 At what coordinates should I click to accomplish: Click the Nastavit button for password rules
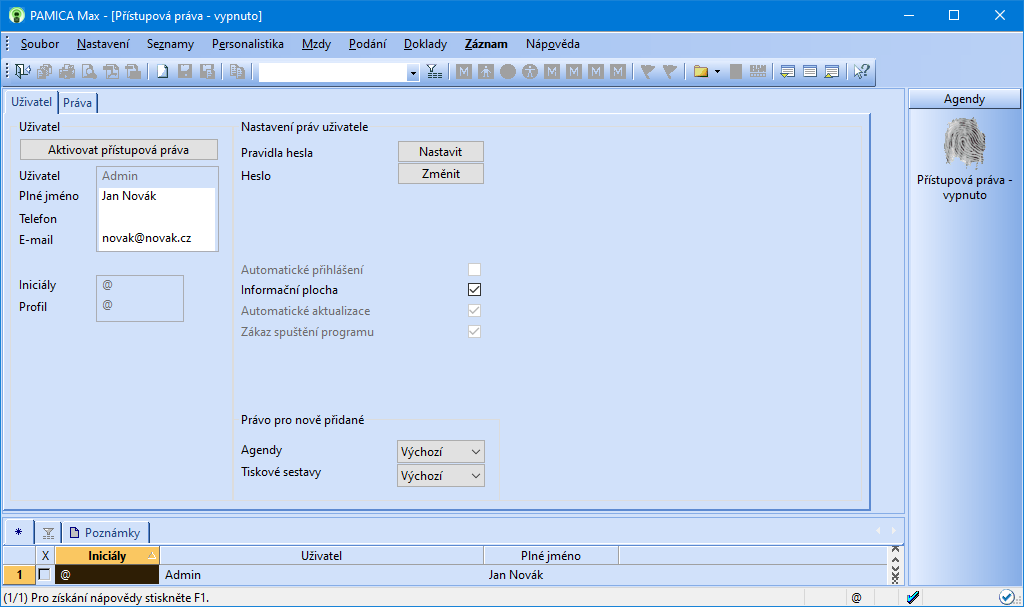click(x=441, y=152)
